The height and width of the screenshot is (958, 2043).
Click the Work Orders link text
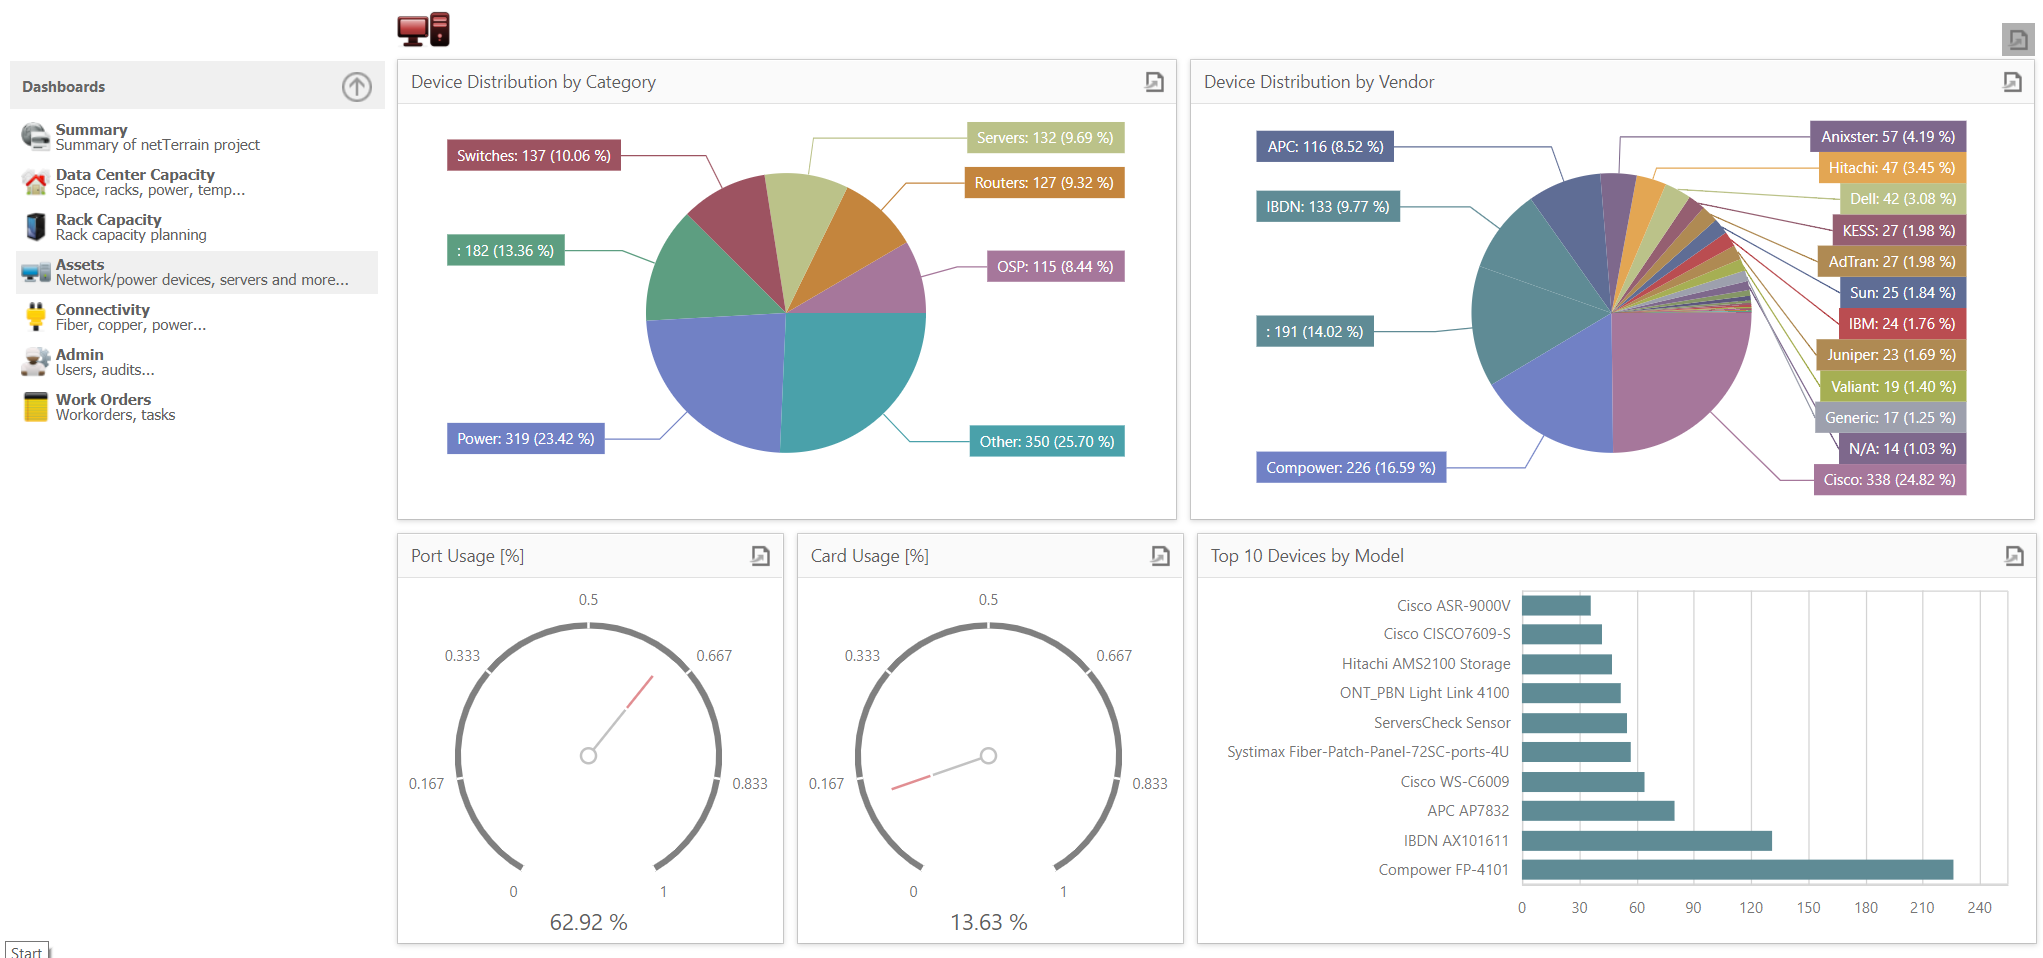tap(103, 400)
